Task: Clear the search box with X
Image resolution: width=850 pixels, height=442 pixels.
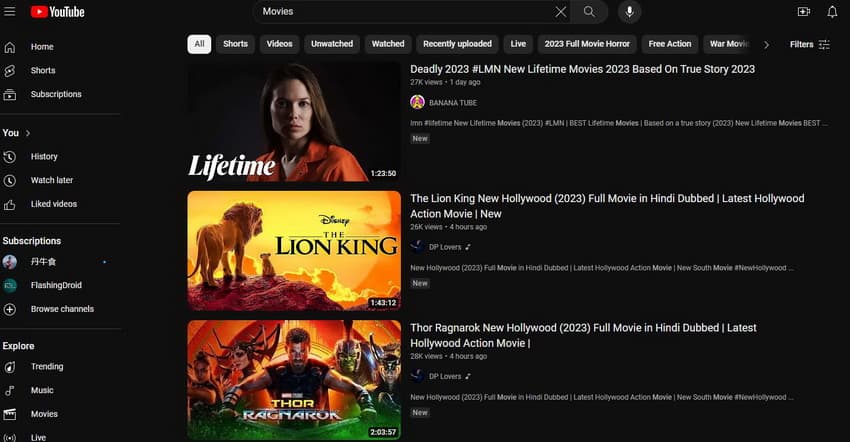Action: (561, 11)
